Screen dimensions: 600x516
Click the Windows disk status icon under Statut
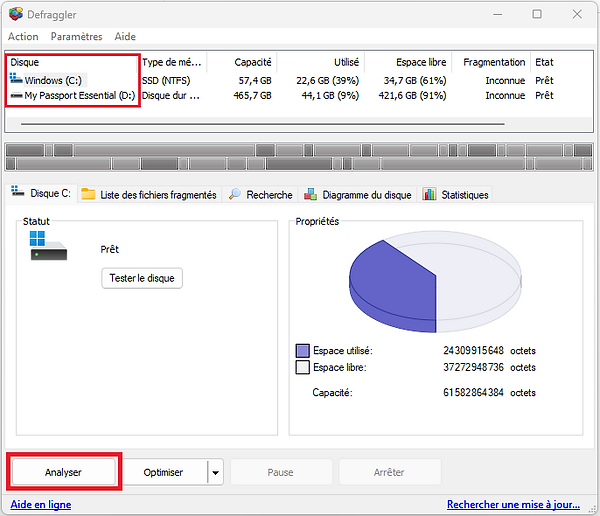[48, 246]
